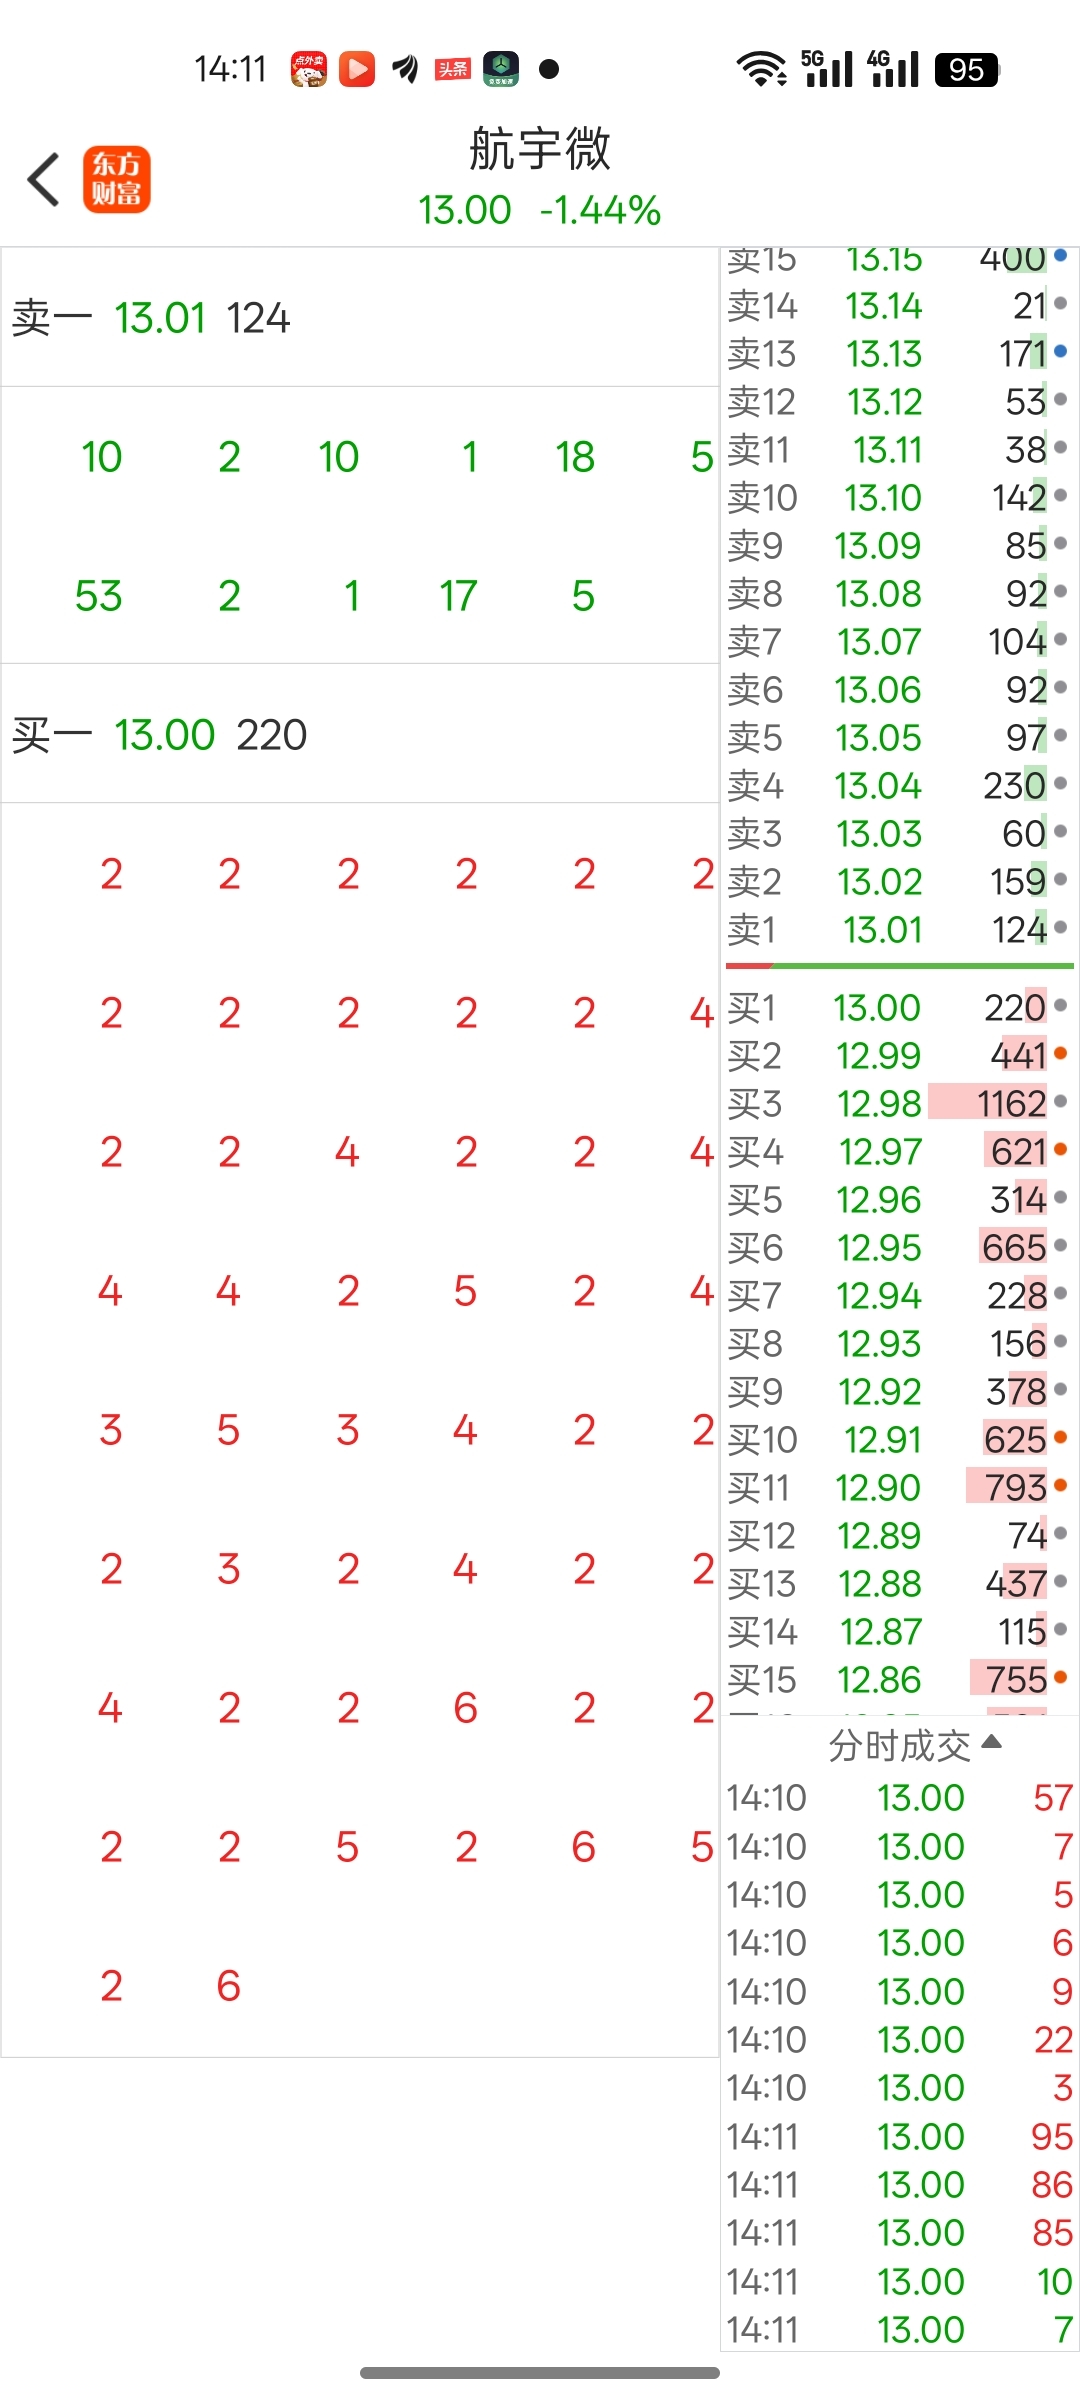
Task: Collapse the 分时成交 panel arrow
Action: (992, 1742)
